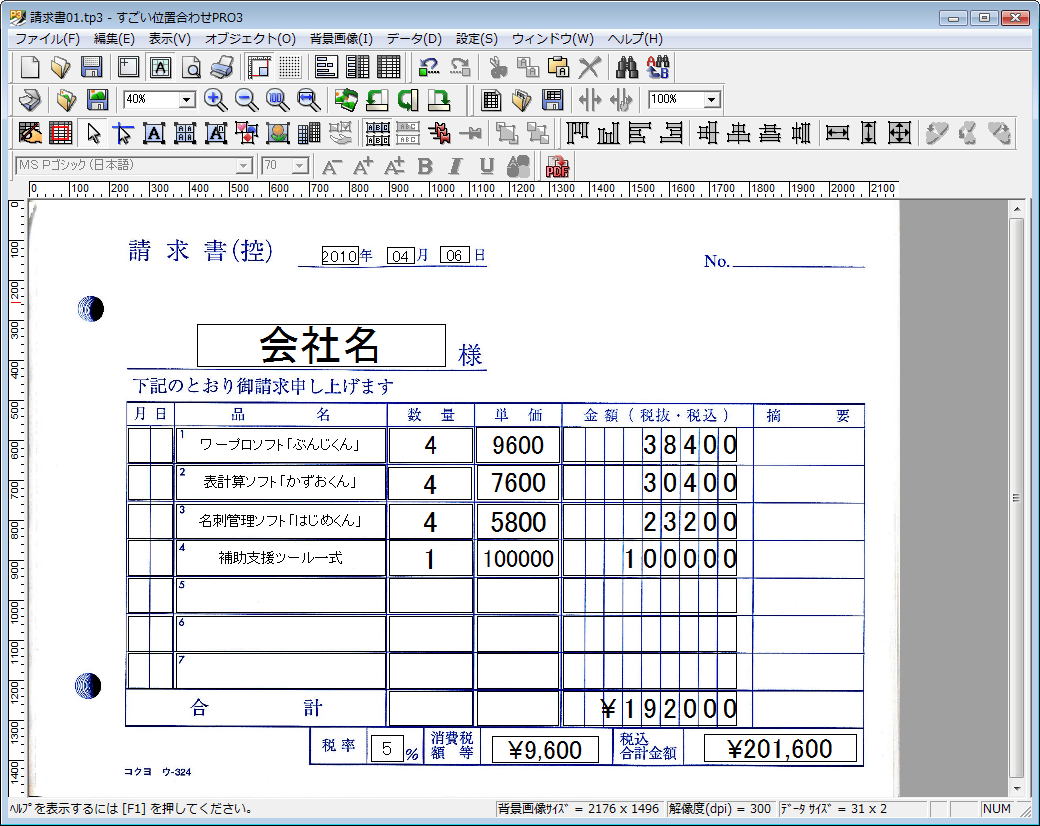Viewport: 1040px width, 826px height.
Task: Open the オブジェクト(O) menu
Action: click(250, 39)
